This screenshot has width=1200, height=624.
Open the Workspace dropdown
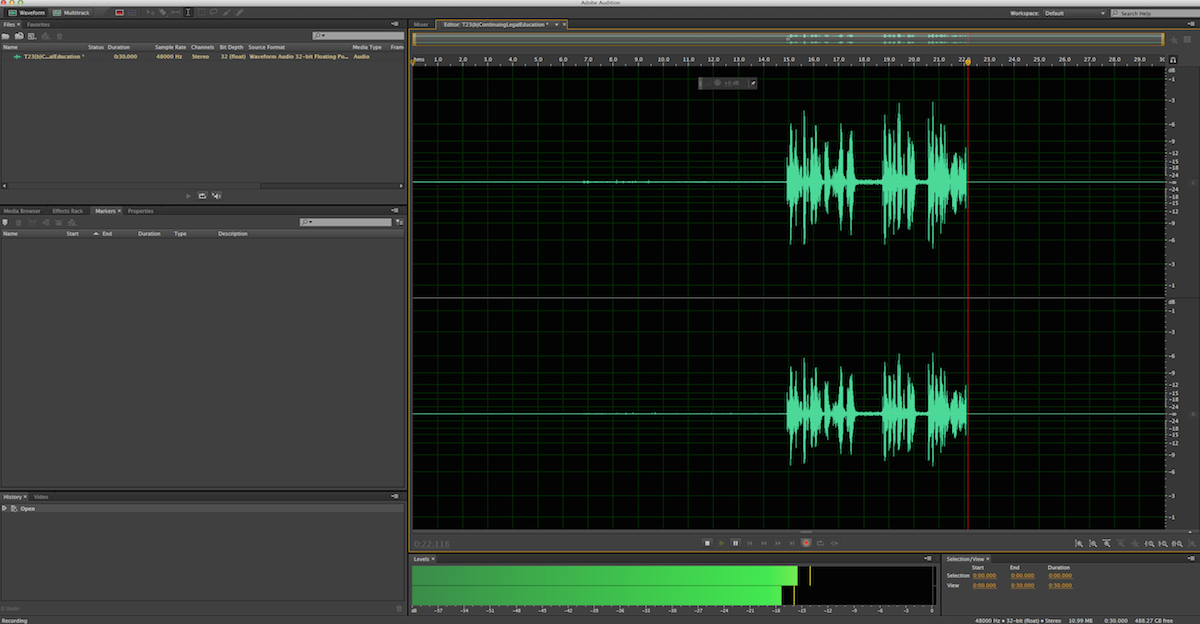coord(1074,13)
